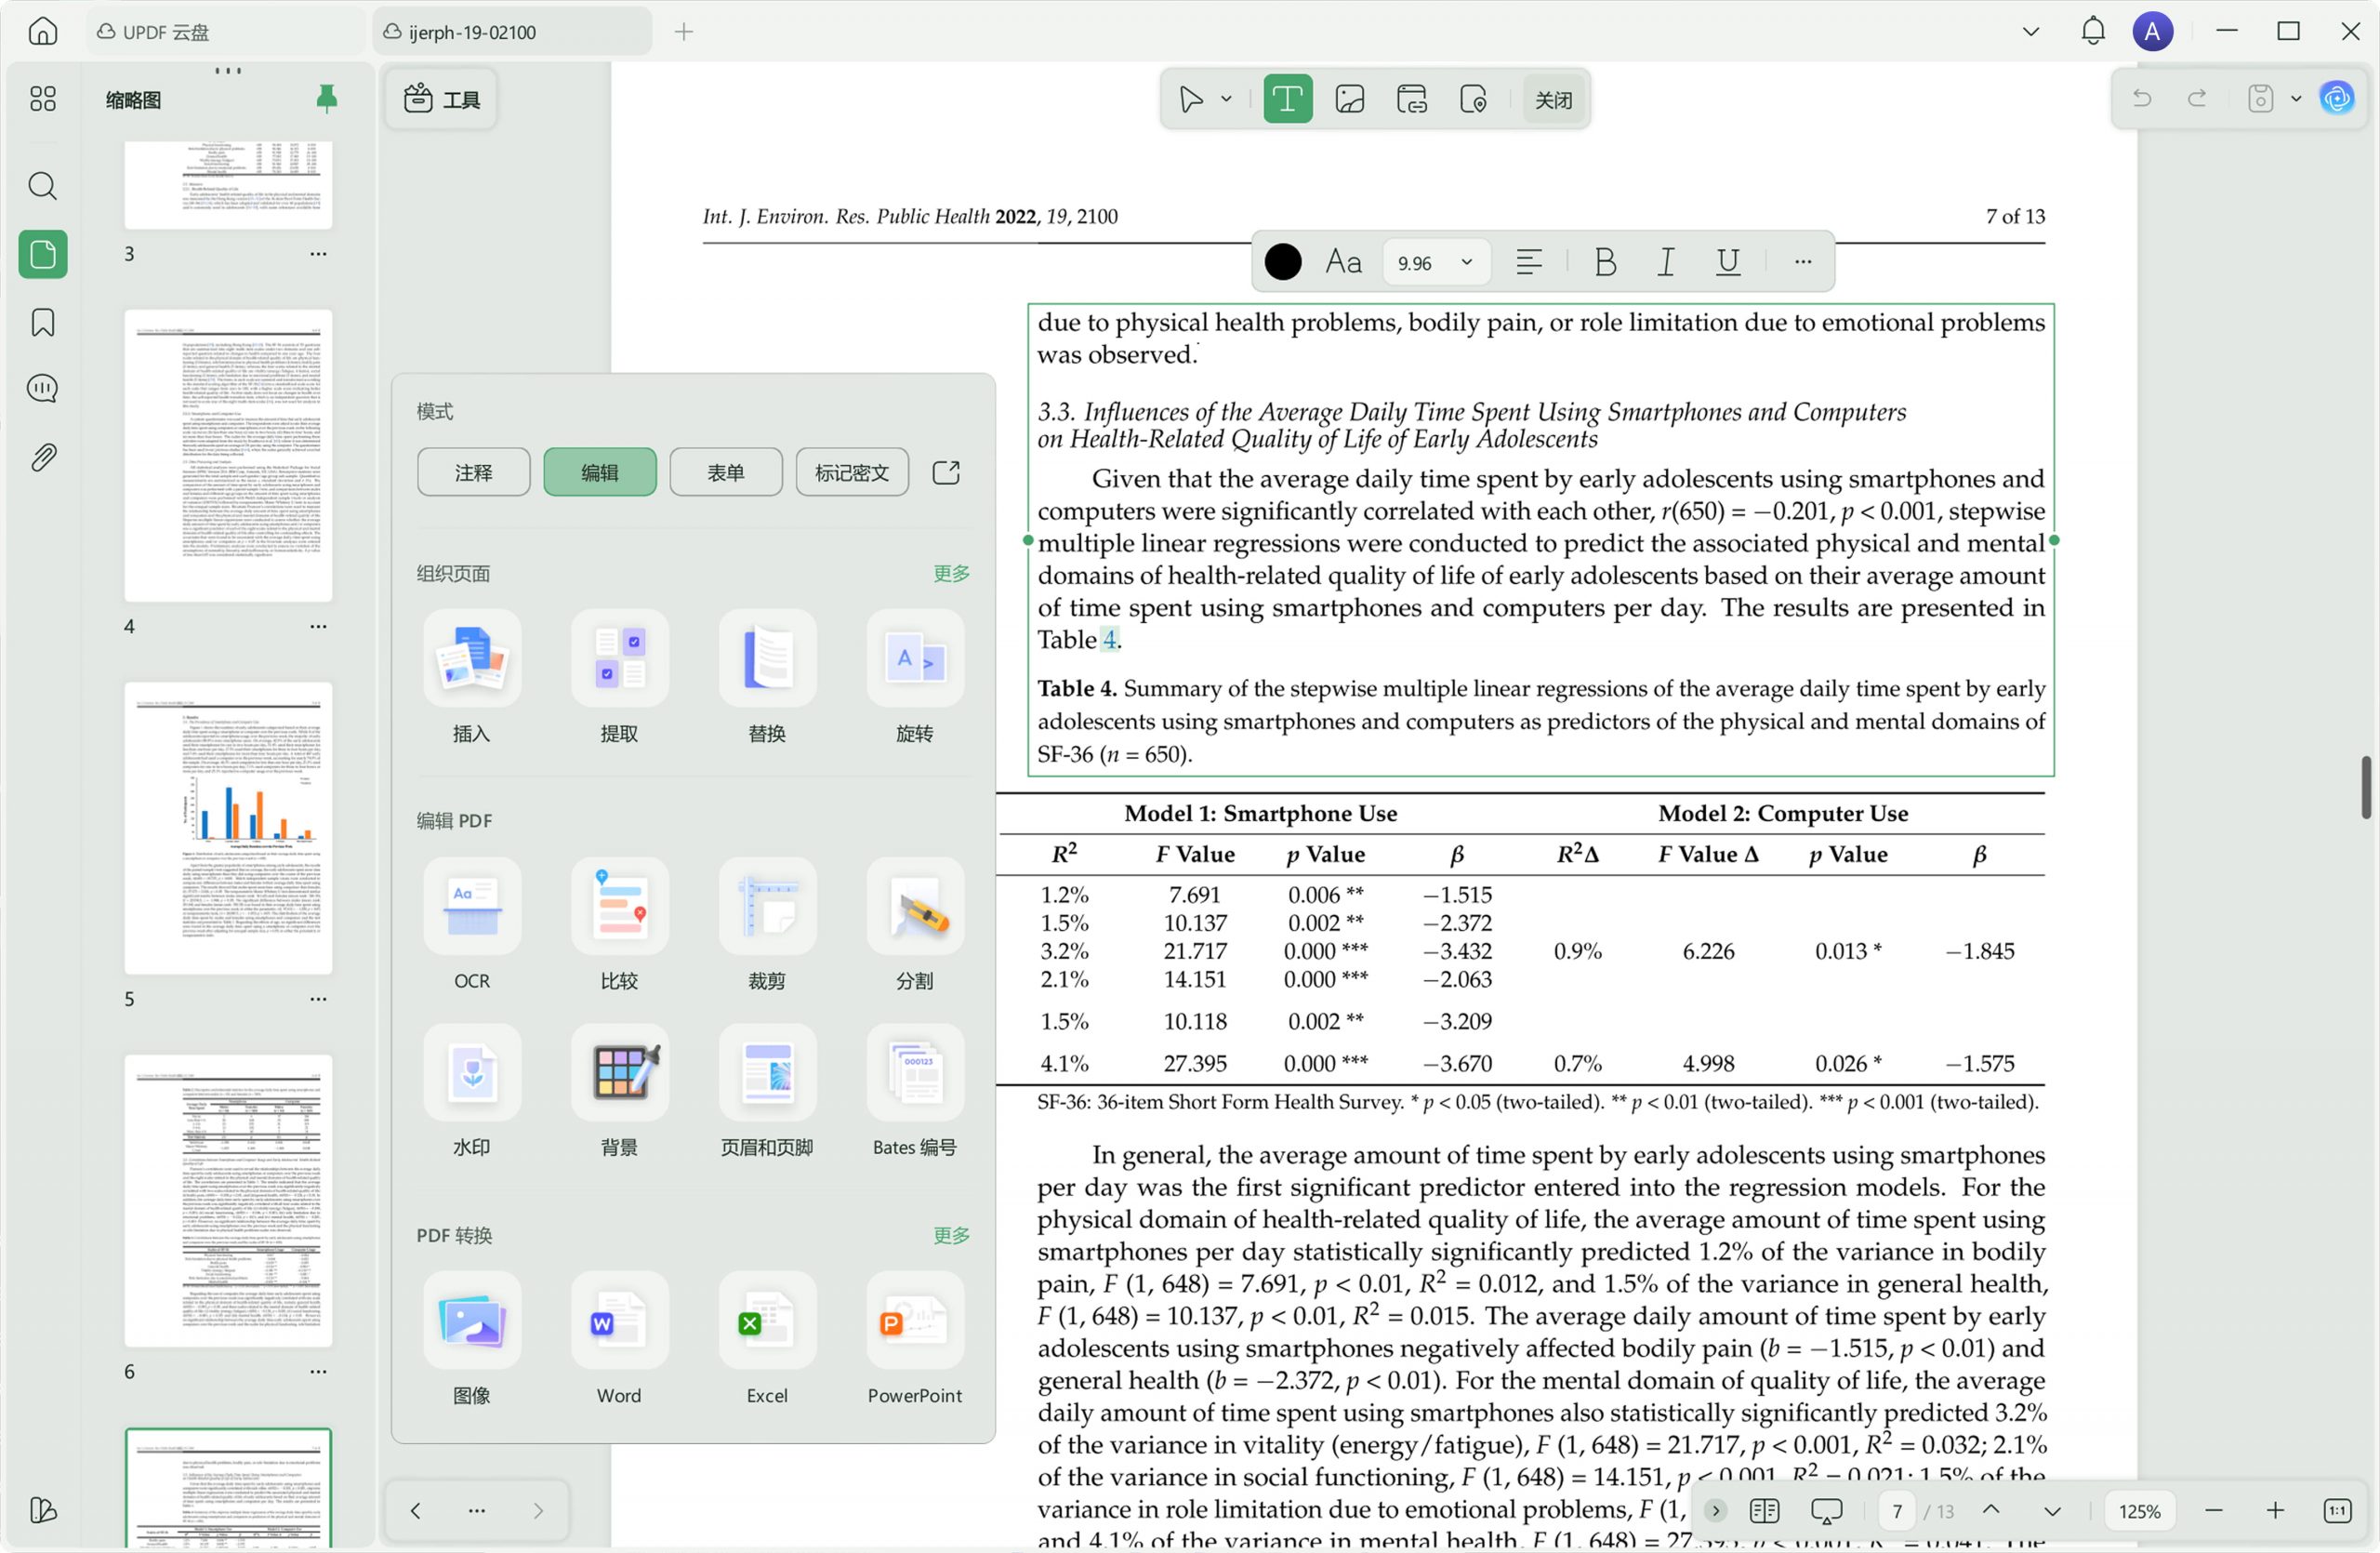Select the Crop (裁剪) tool
2380x1553 pixels.
(x=767, y=907)
